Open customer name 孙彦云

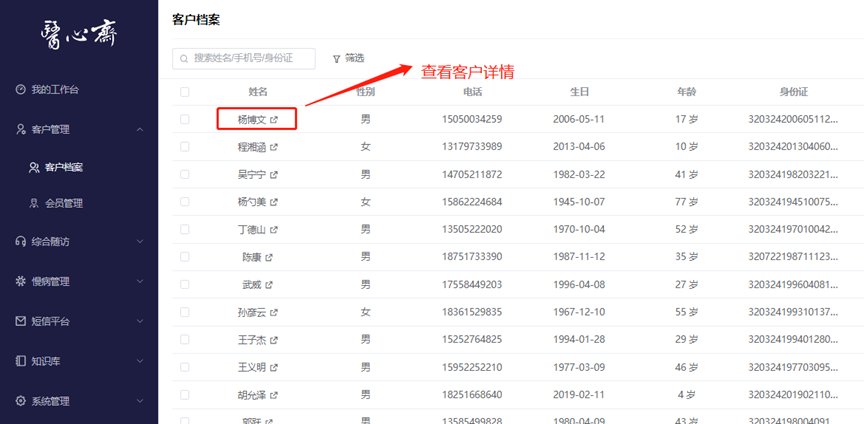click(252, 313)
